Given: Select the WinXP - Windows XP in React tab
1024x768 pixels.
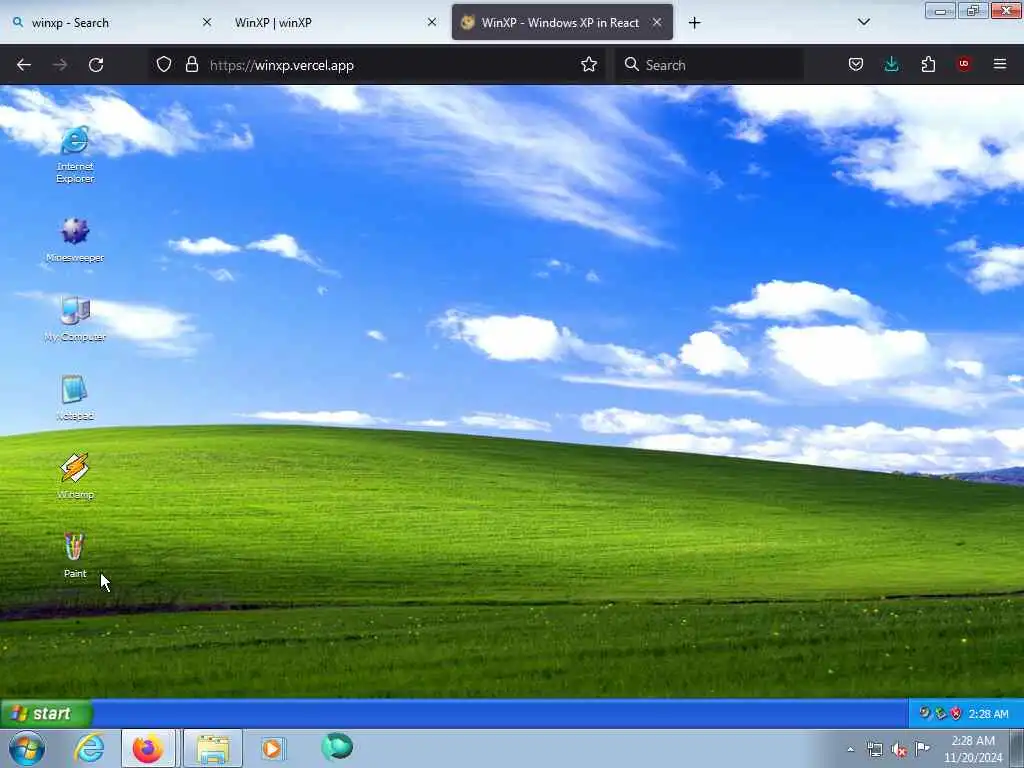Looking at the screenshot, I should (x=562, y=22).
